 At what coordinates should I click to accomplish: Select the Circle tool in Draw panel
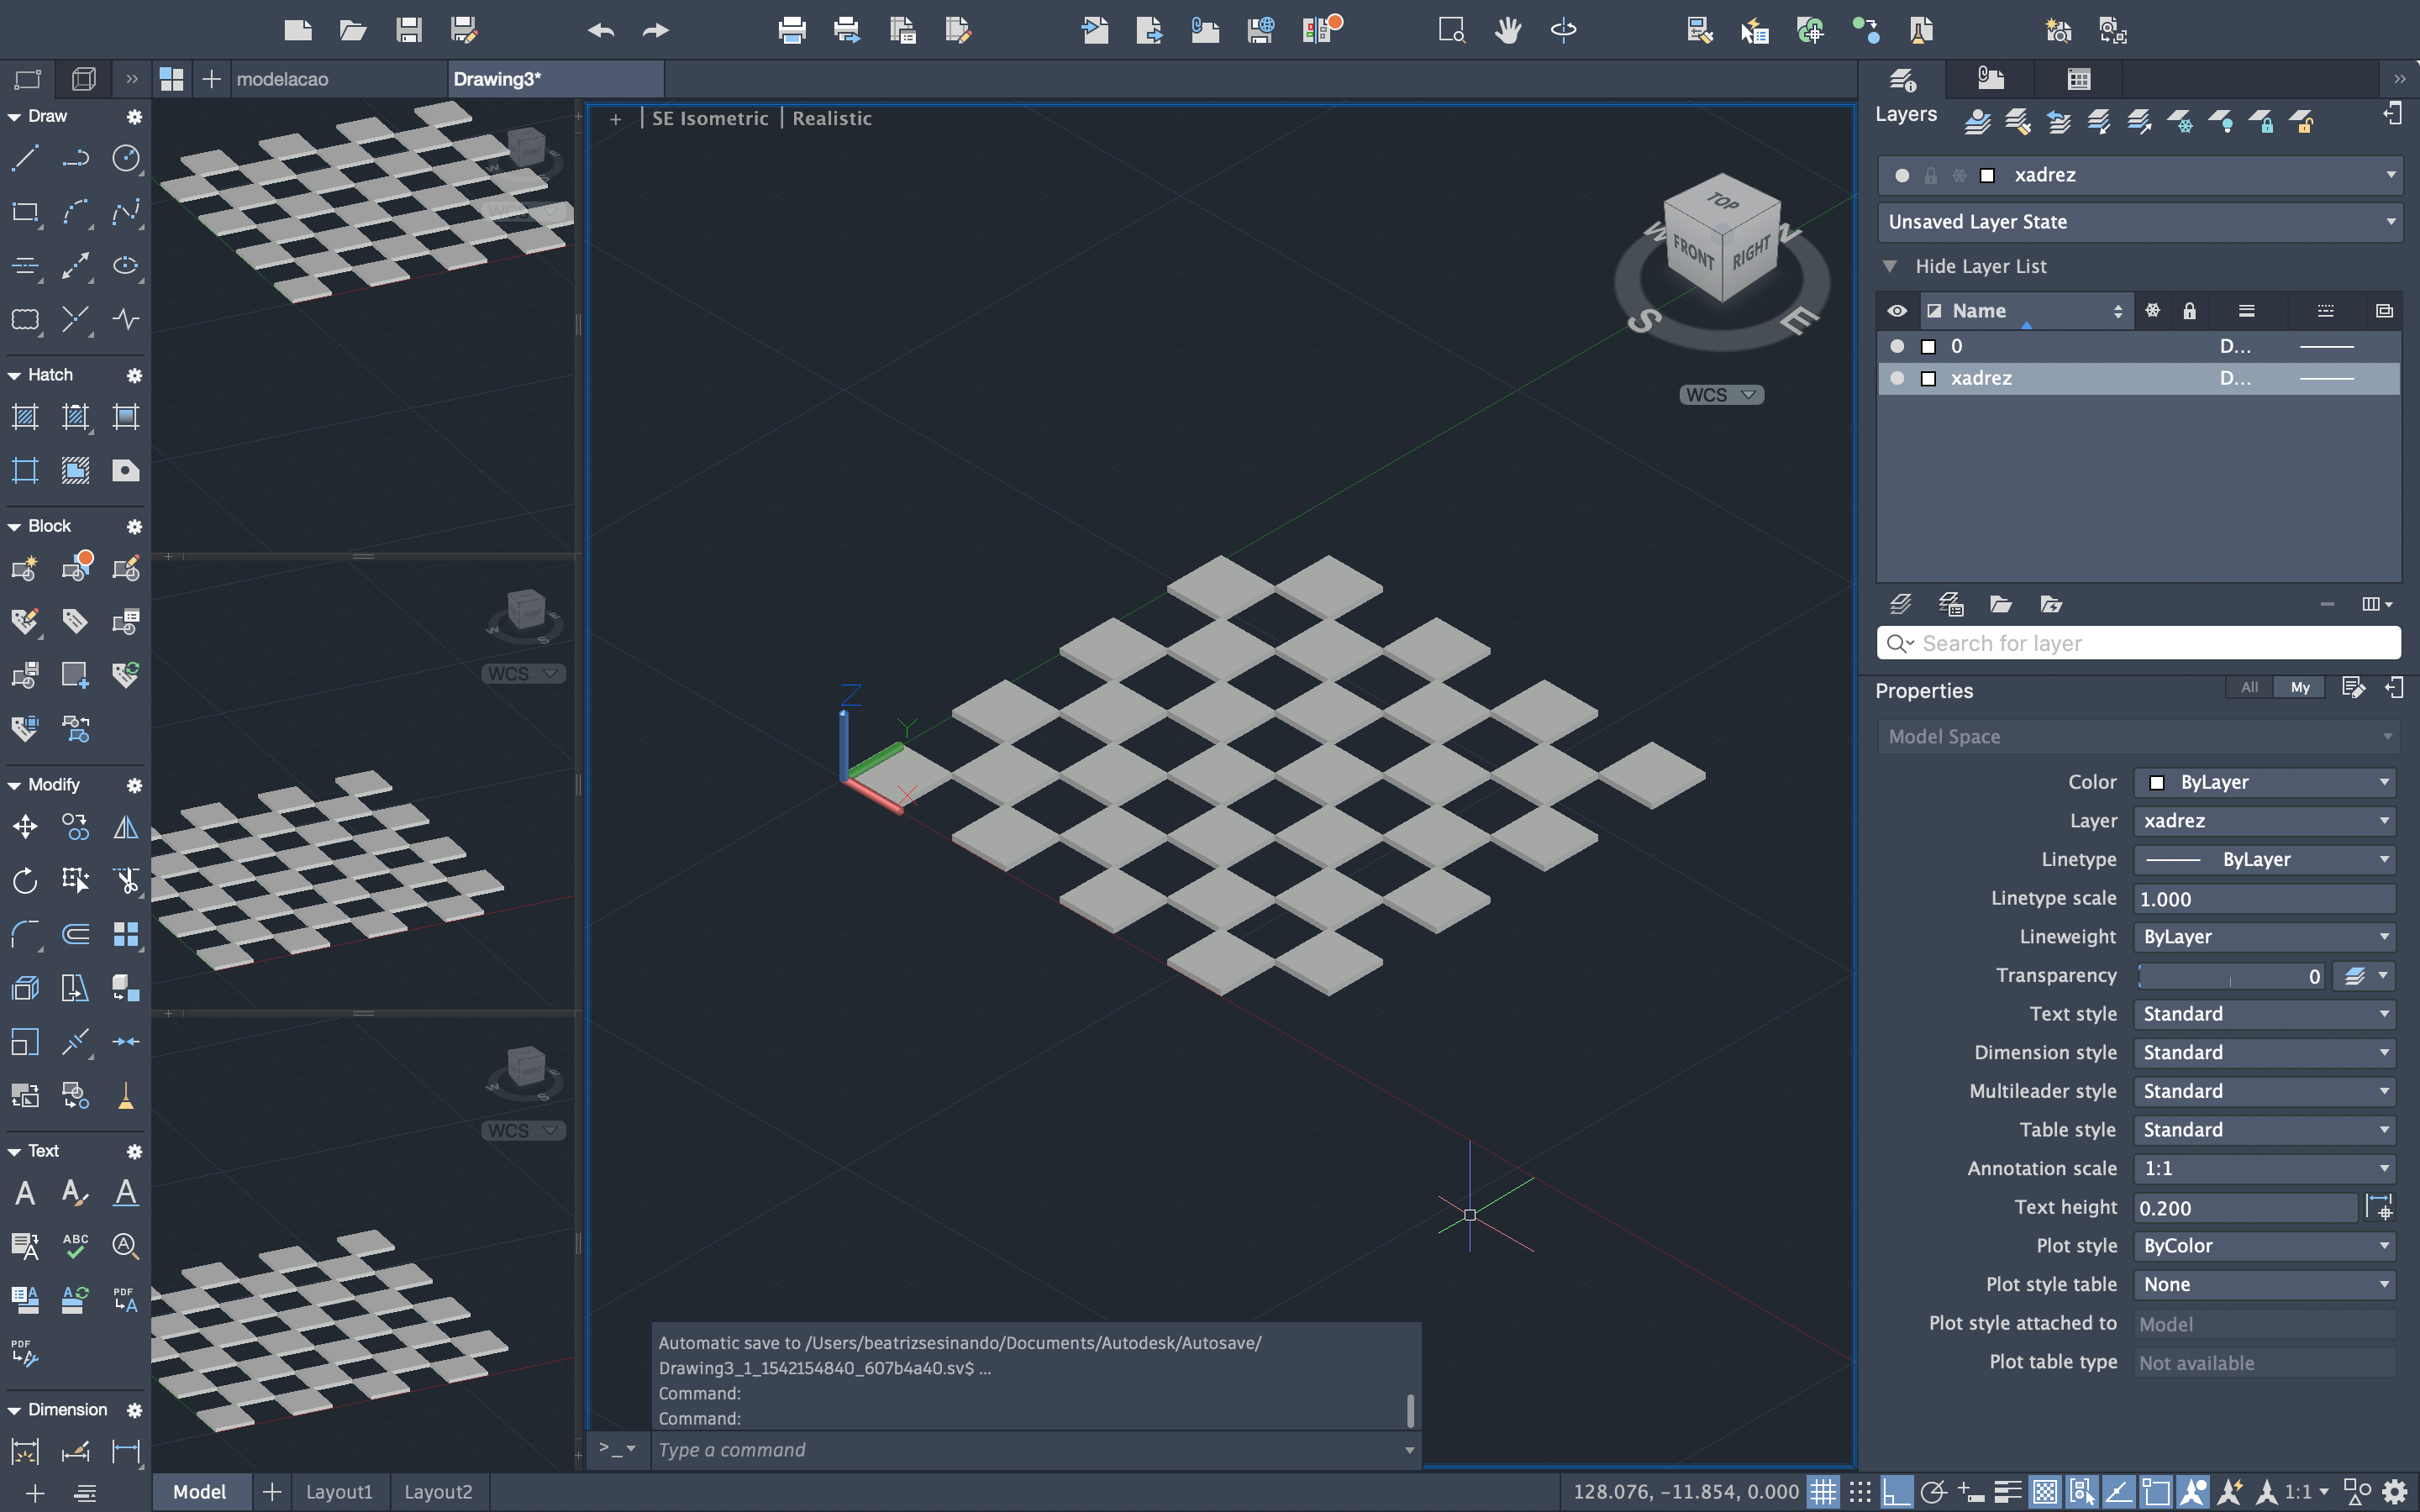(126, 158)
